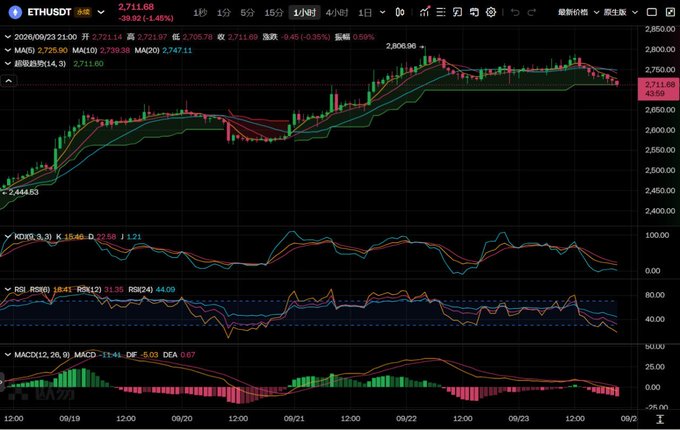Click the Ethereum coin logo icon
The height and width of the screenshot is (430, 680).
[x=15, y=12]
